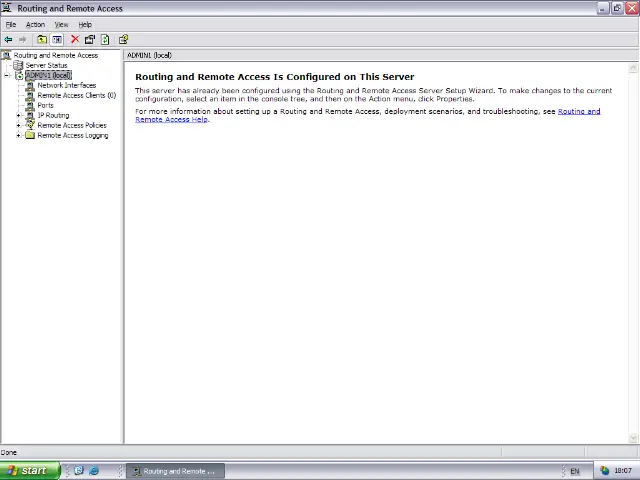Select Remote Access Clients (0) node

[x=76, y=95]
